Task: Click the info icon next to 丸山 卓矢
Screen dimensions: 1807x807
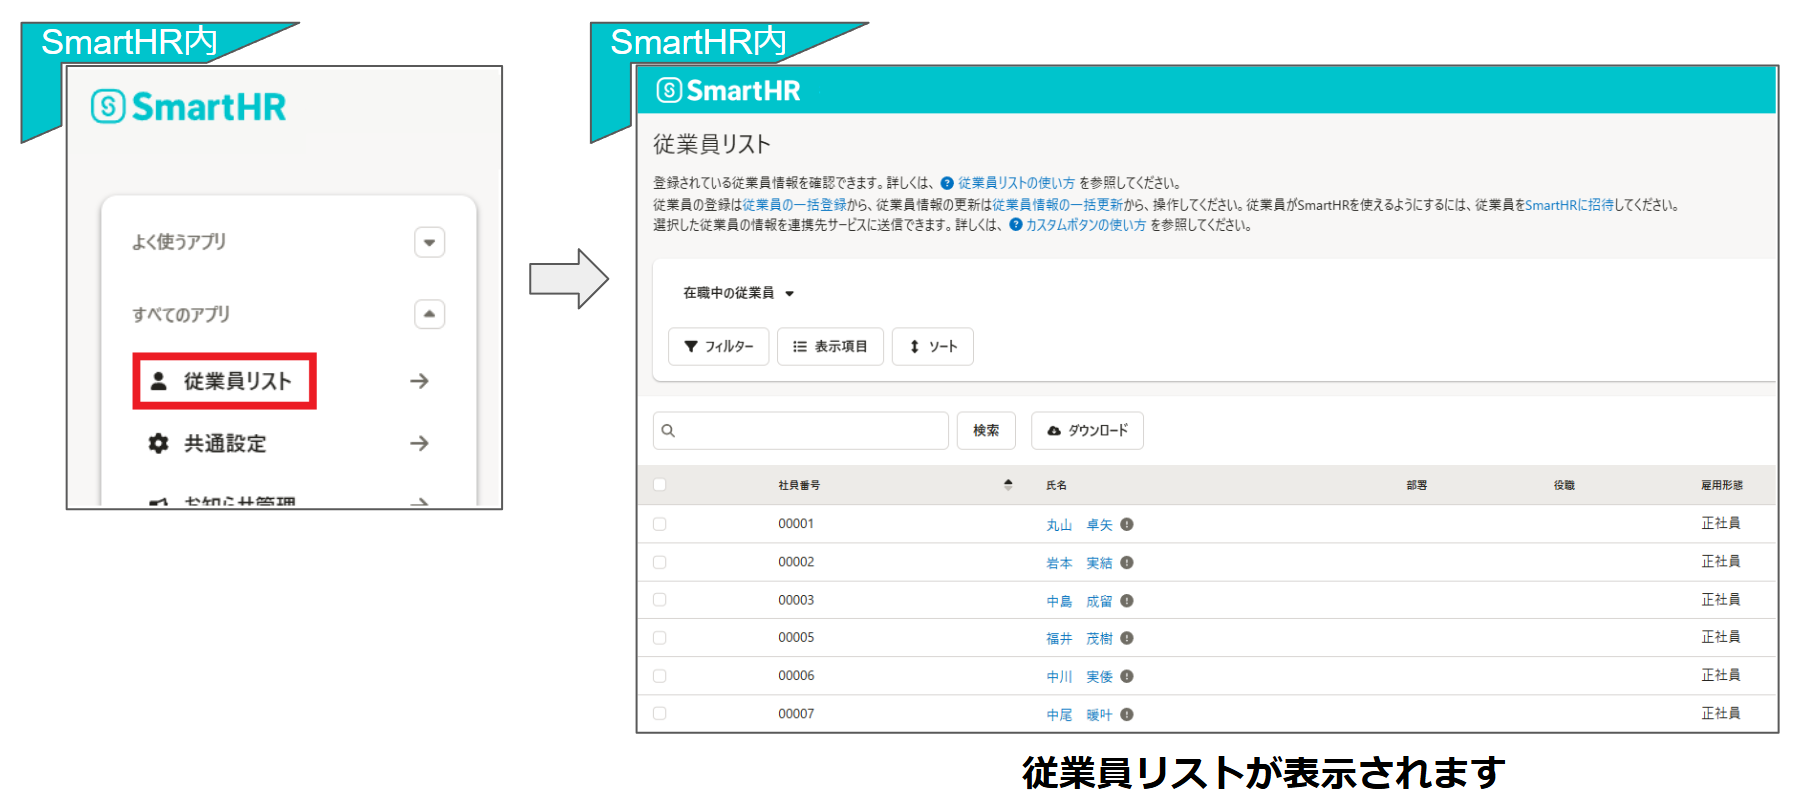Action: coord(1127,524)
